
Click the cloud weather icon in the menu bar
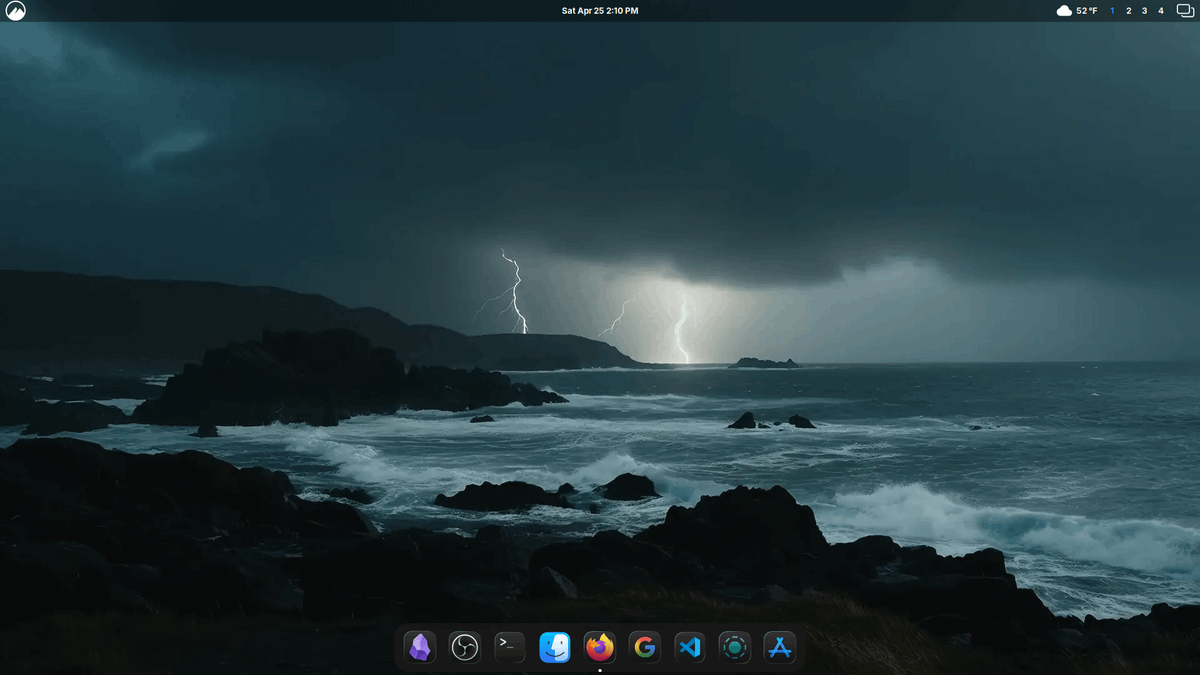coord(1063,10)
